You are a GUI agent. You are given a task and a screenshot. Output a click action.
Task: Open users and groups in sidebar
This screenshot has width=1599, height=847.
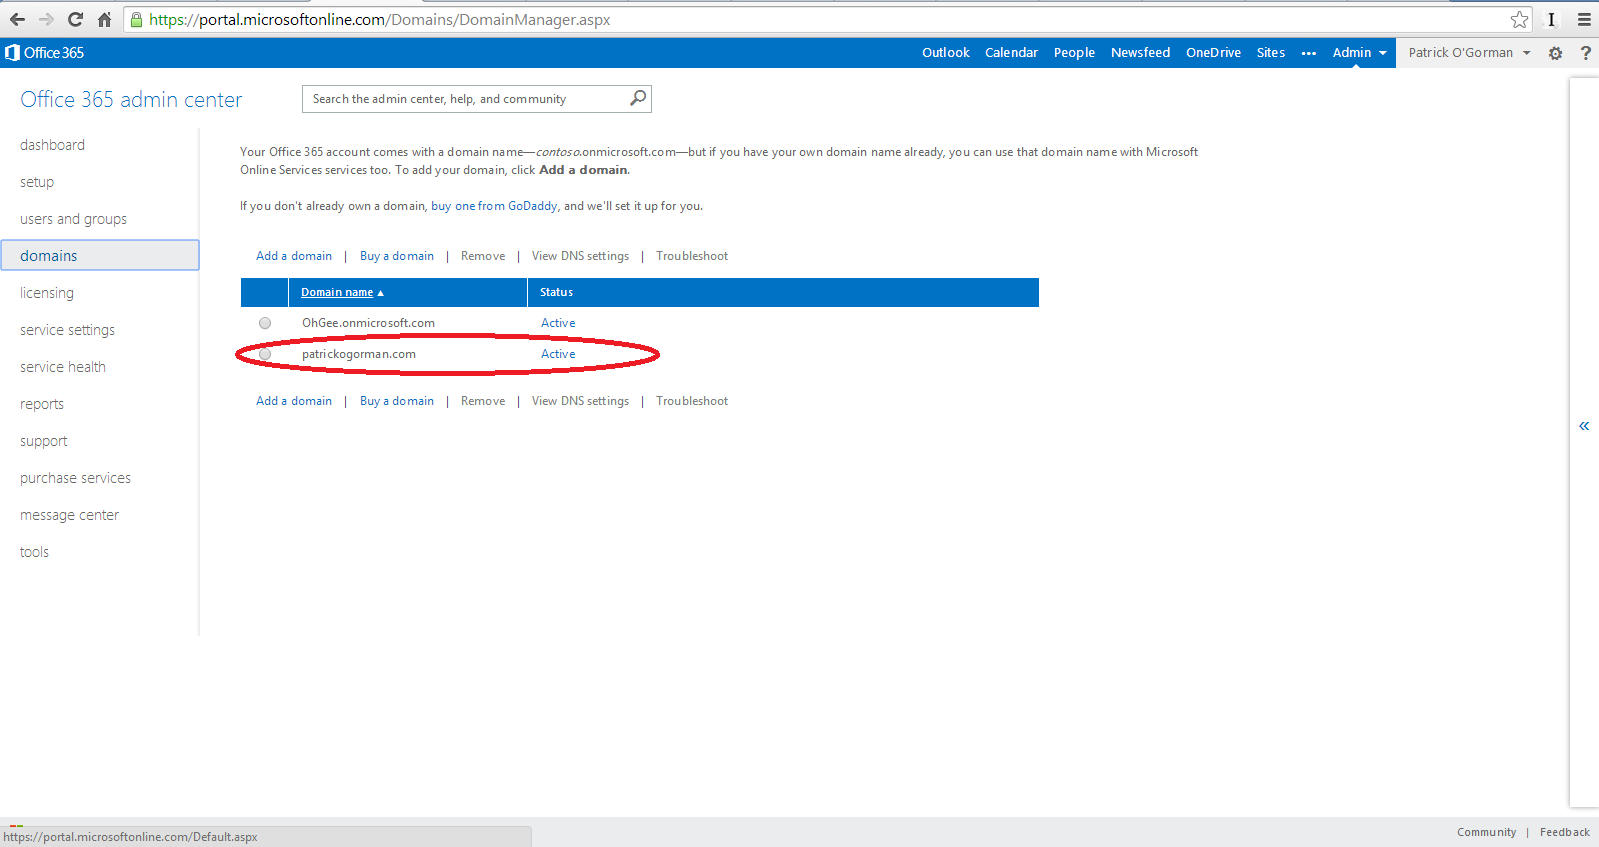[73, 219]
